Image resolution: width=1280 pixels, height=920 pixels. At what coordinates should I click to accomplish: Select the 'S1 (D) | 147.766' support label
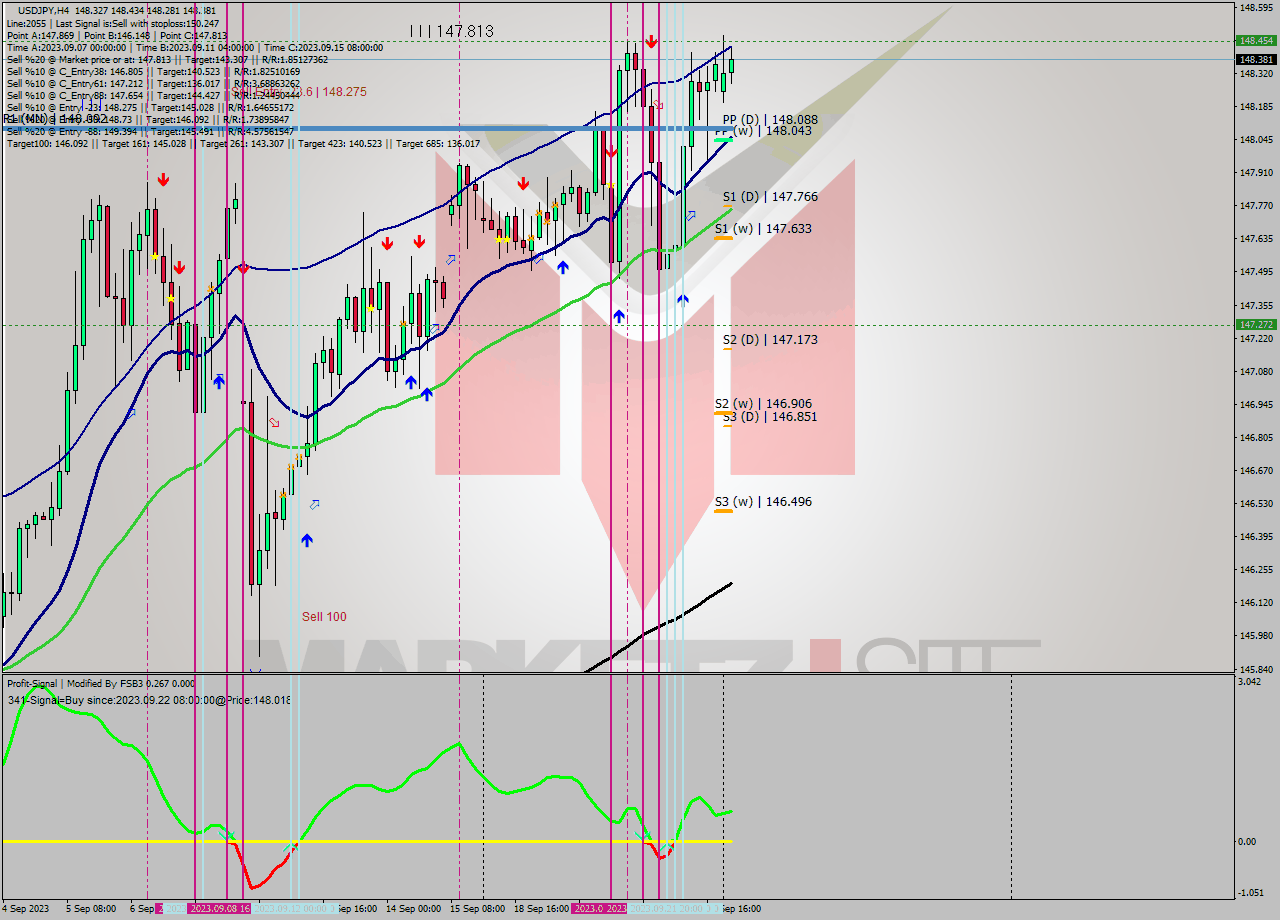(770, 197)
